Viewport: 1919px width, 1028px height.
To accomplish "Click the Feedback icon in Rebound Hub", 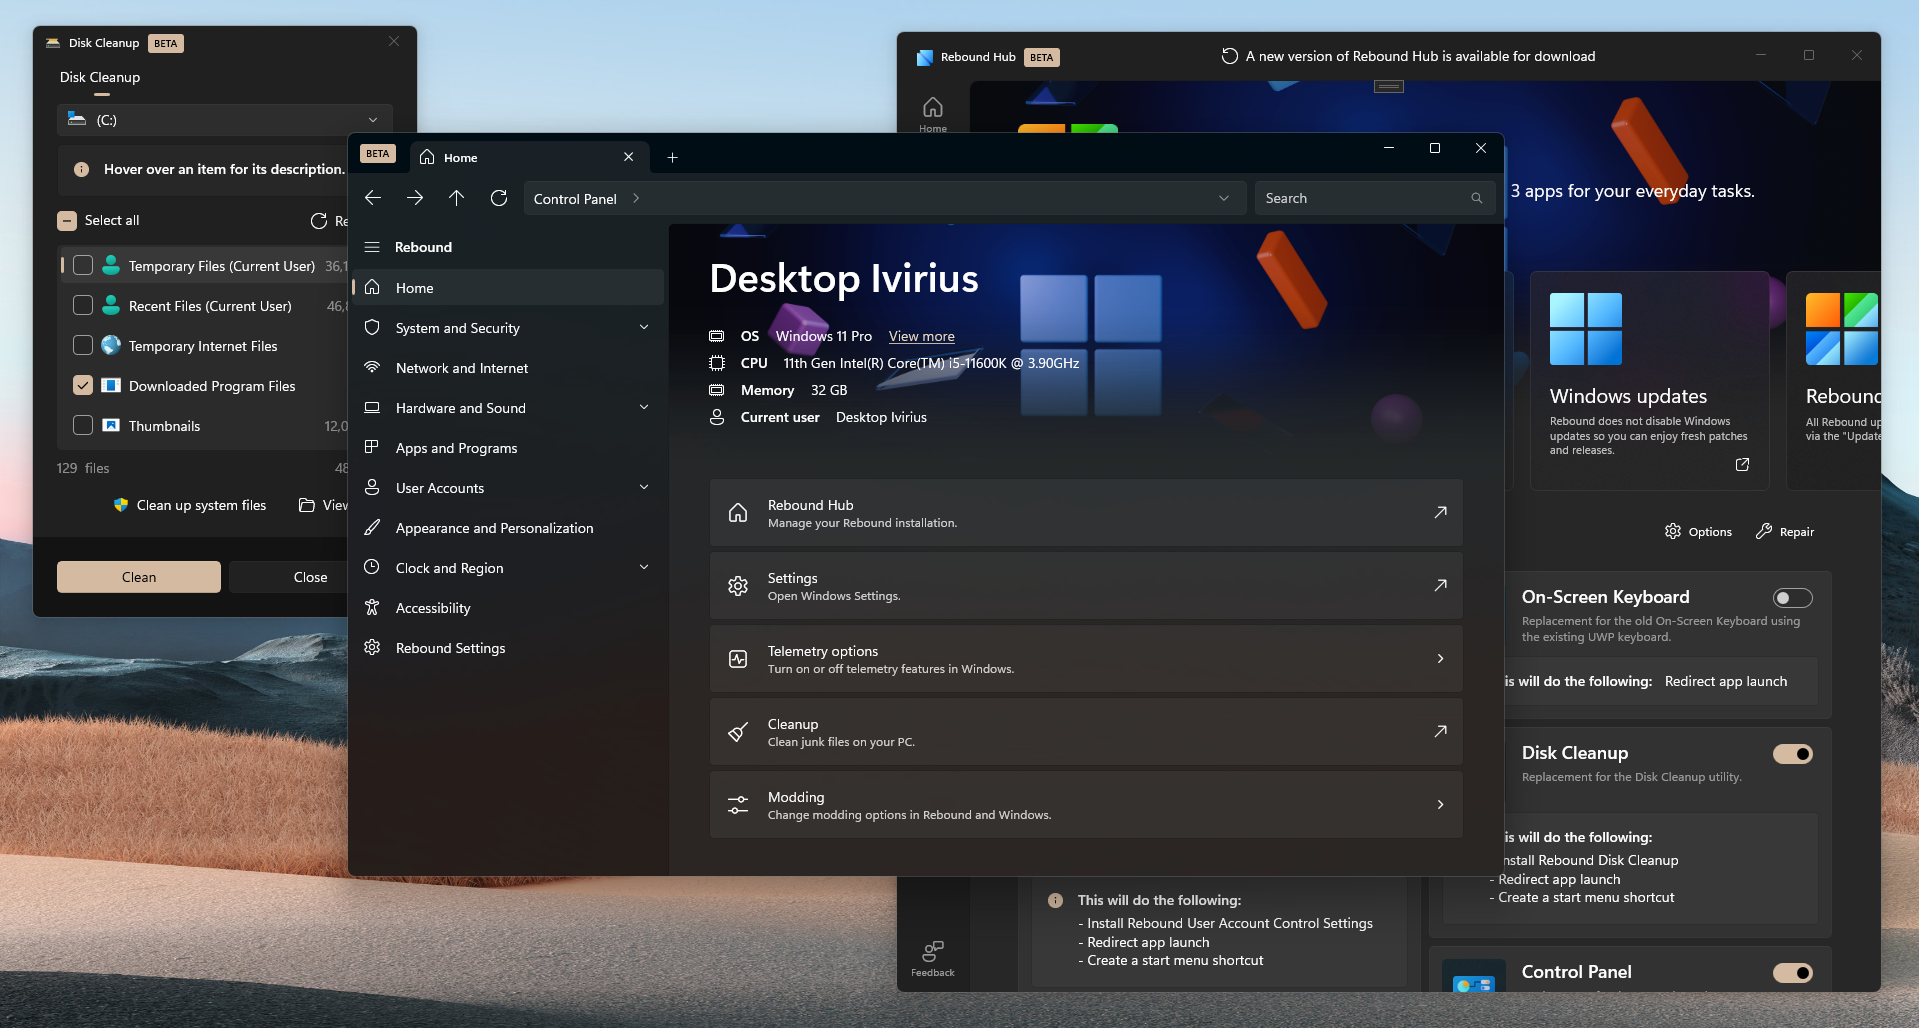I will pyautogui.click(x=933, y=950).
